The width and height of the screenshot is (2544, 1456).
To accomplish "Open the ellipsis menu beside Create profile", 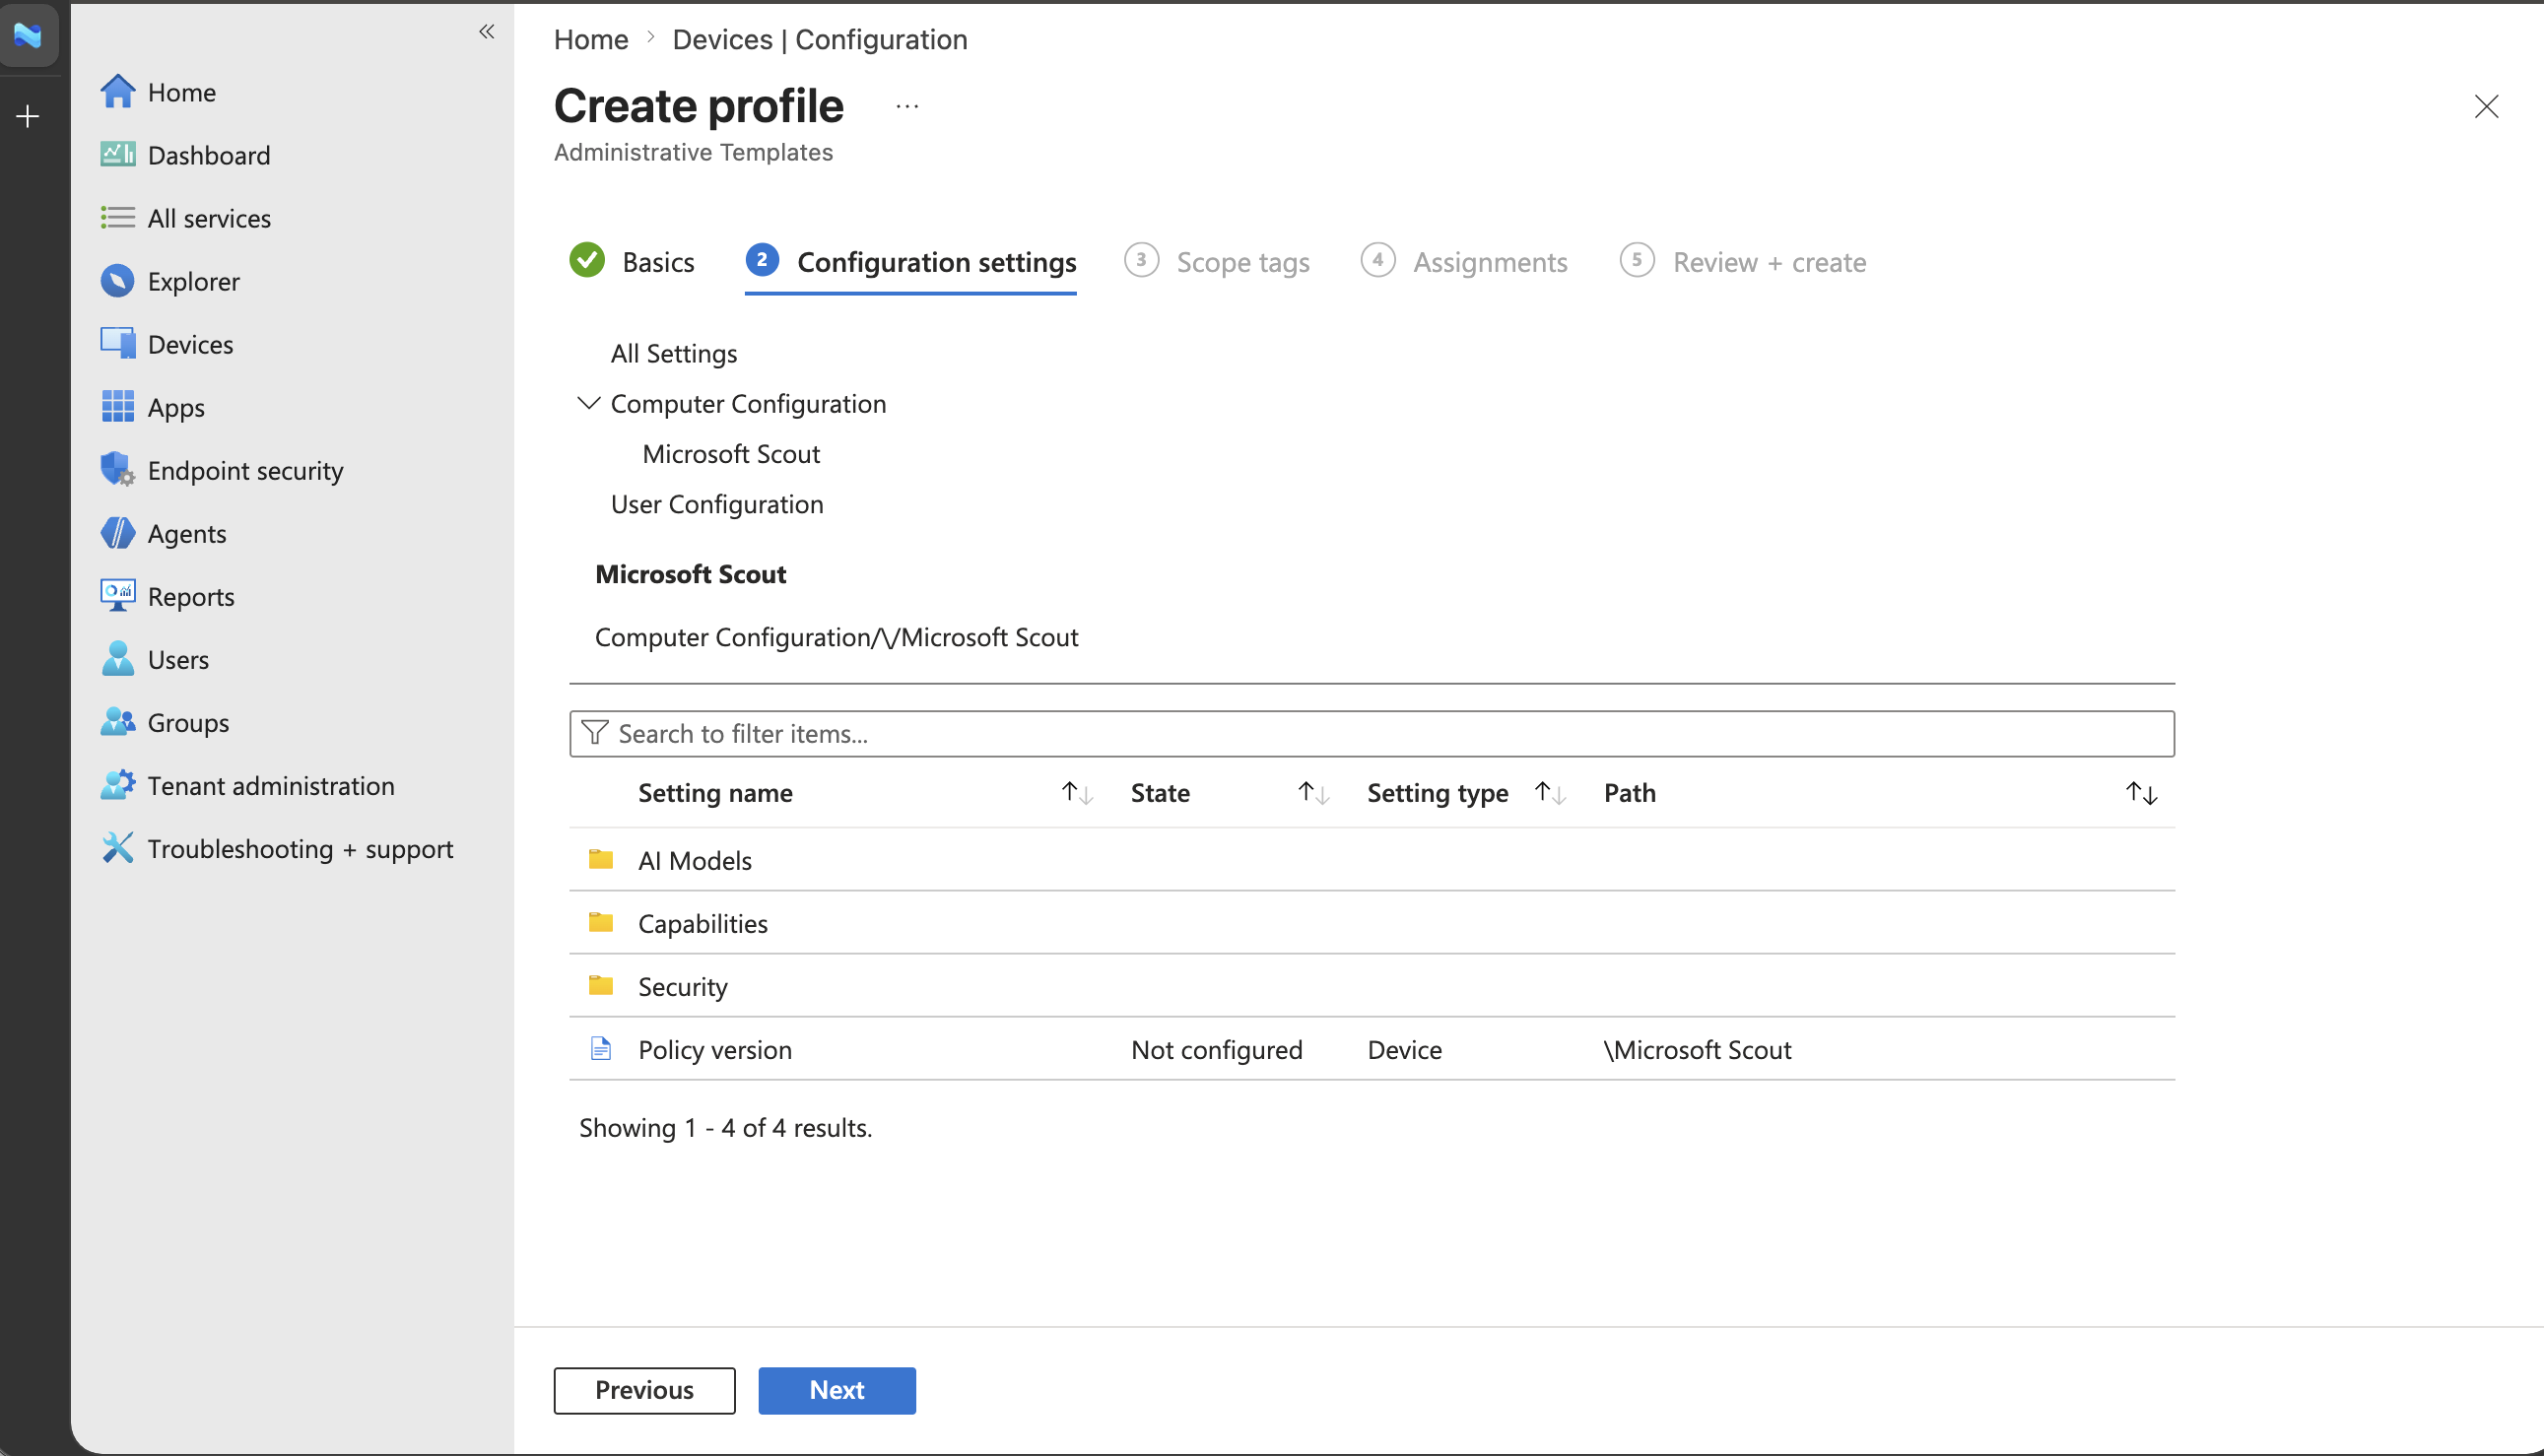I will (907, 106).
